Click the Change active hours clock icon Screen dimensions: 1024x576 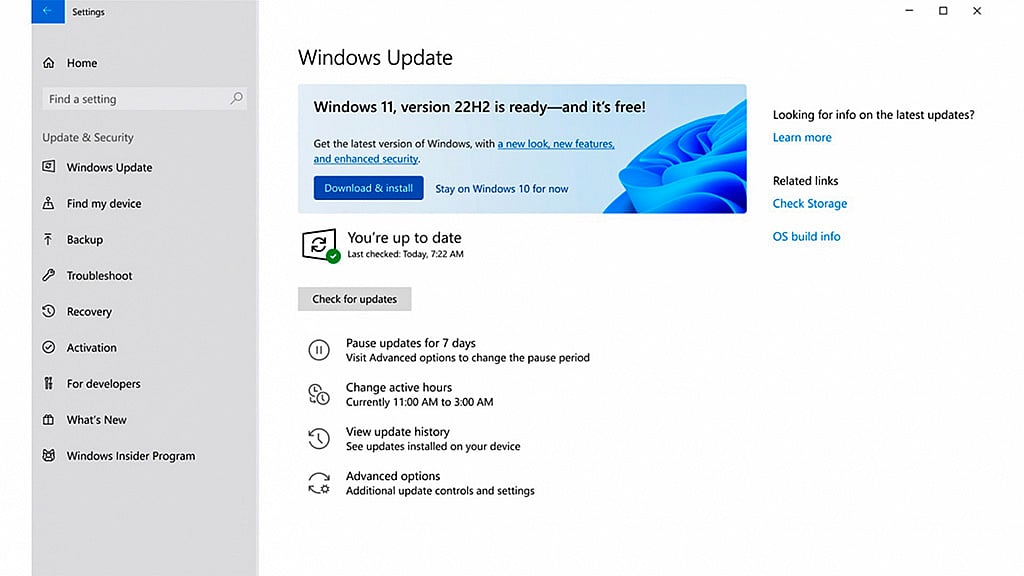[319, 394]
